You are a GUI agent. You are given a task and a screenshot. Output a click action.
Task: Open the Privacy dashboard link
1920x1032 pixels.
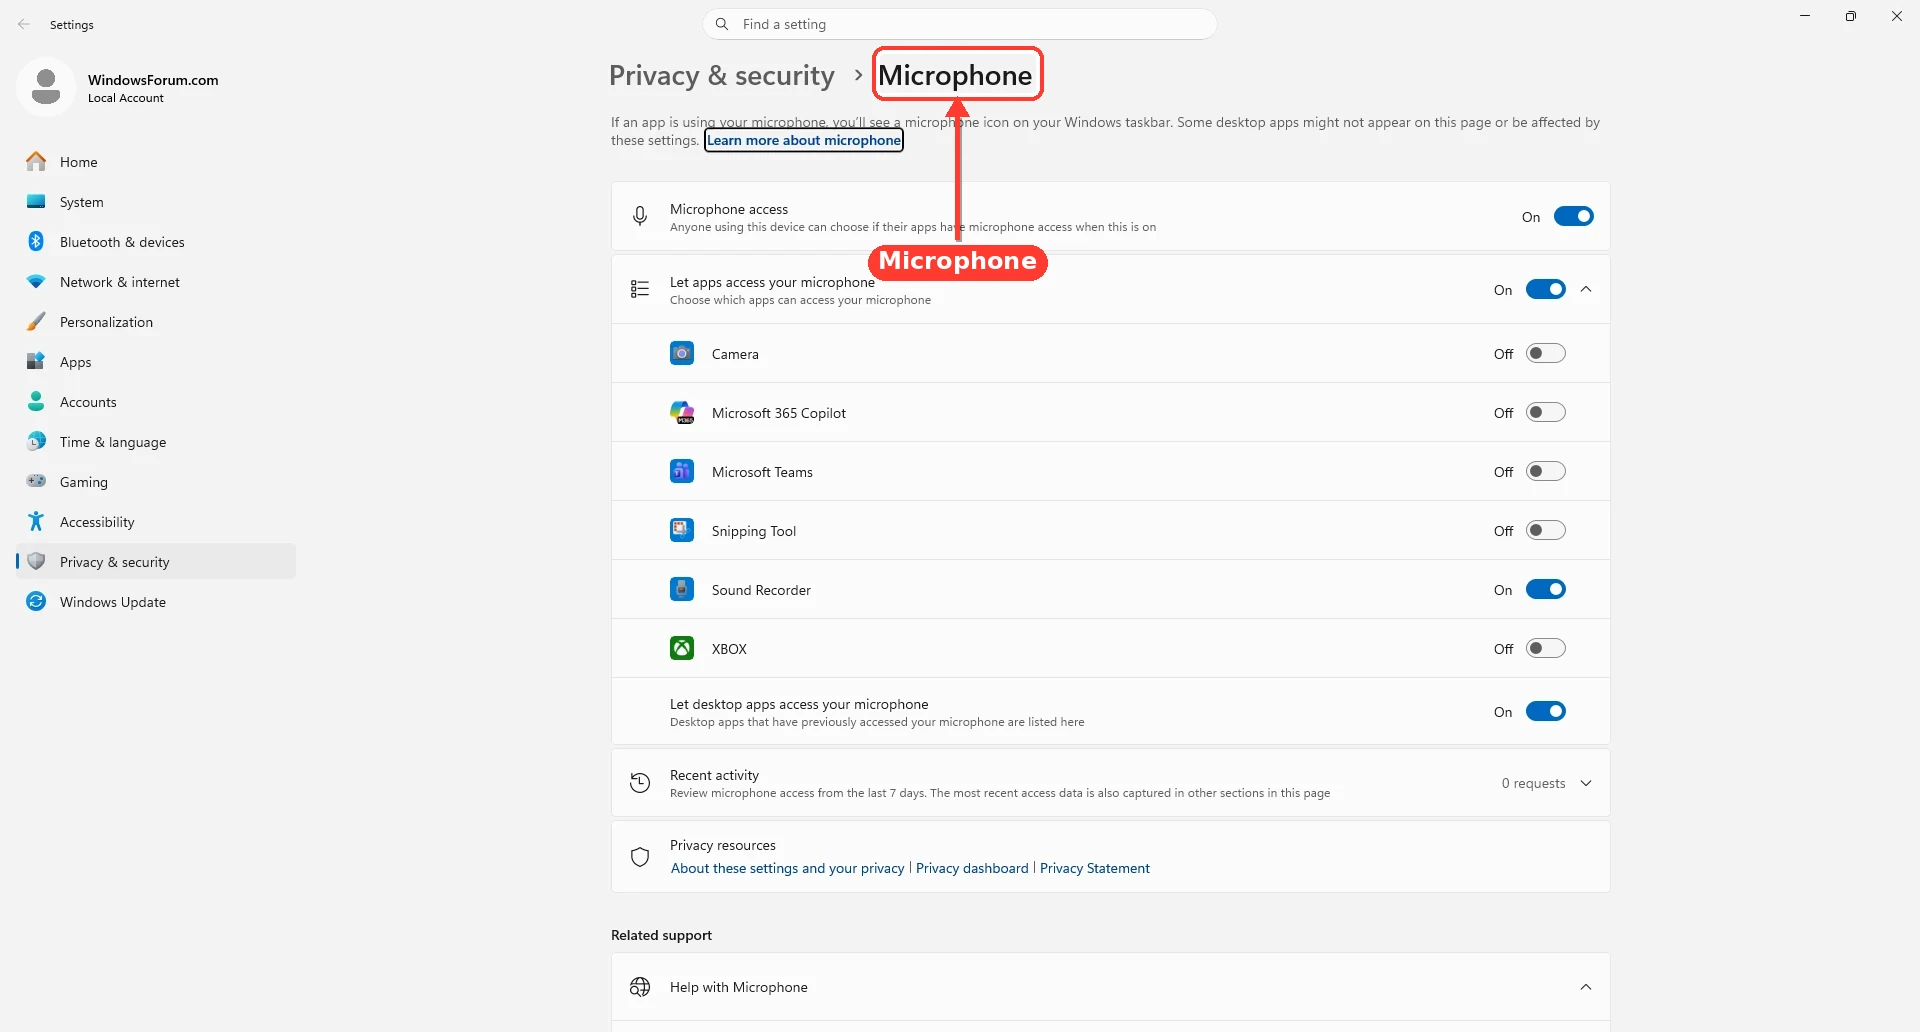pos(972,868)
